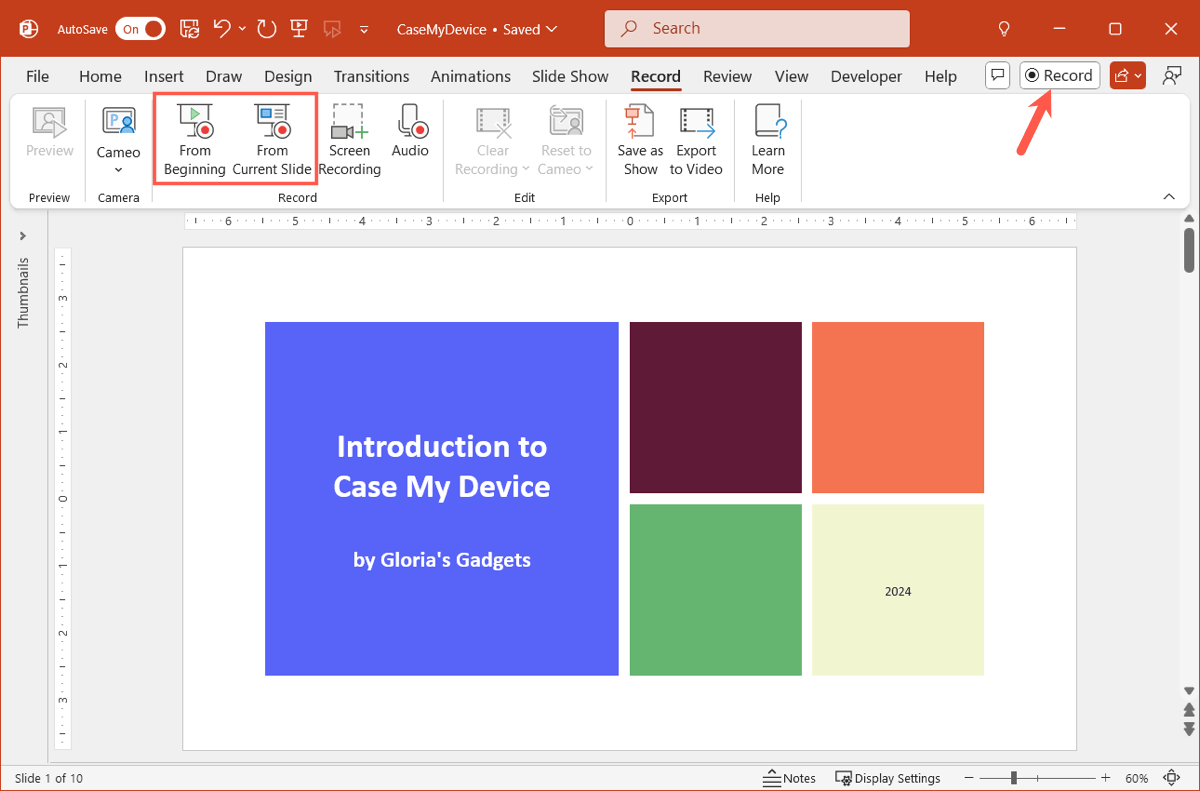Image resolution: width=1200 pixels, height=791 pixels.
Task: Select the green square
Action: [716, 590]
